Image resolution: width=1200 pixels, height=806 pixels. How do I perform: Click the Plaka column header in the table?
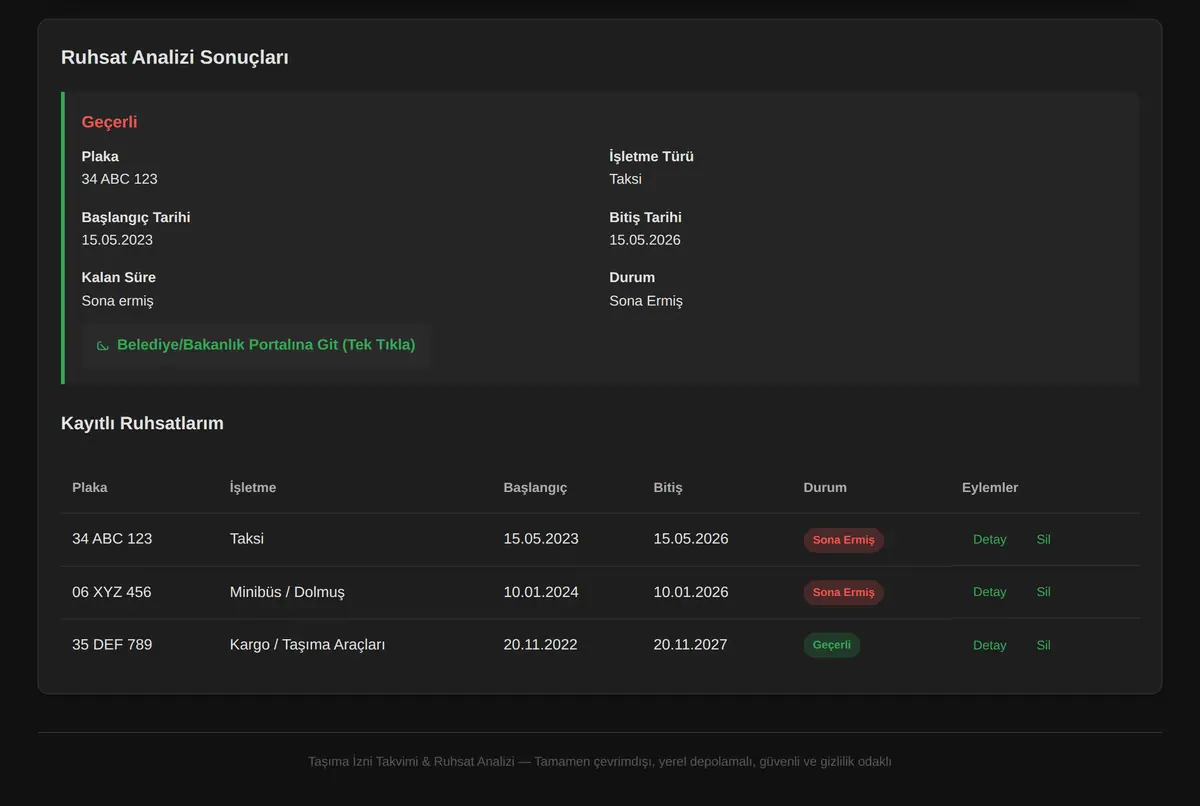coord(90,488)
